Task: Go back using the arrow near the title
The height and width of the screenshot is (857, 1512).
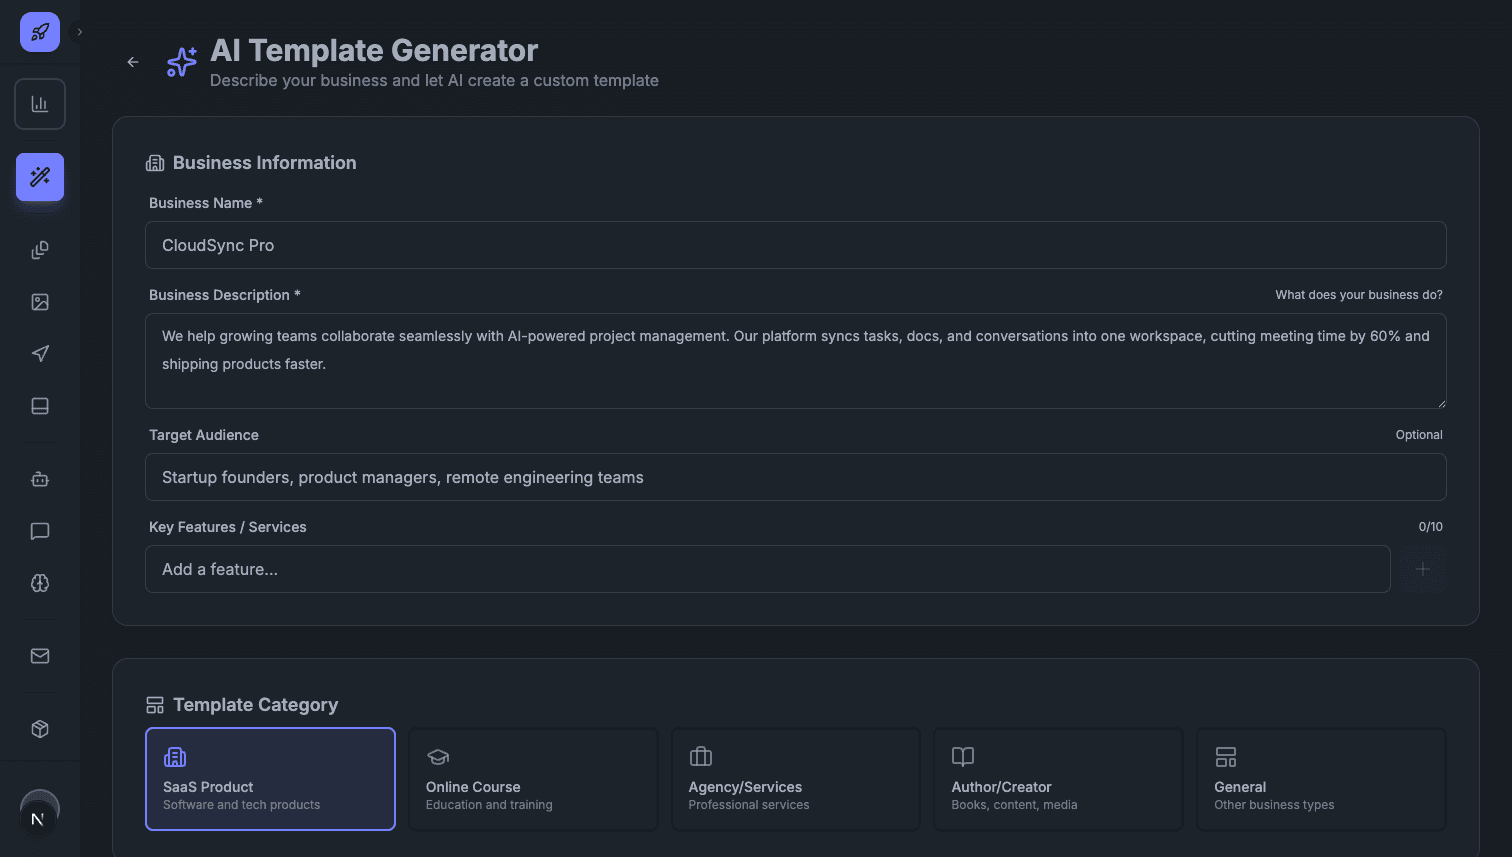Action: tap(132, 62)
